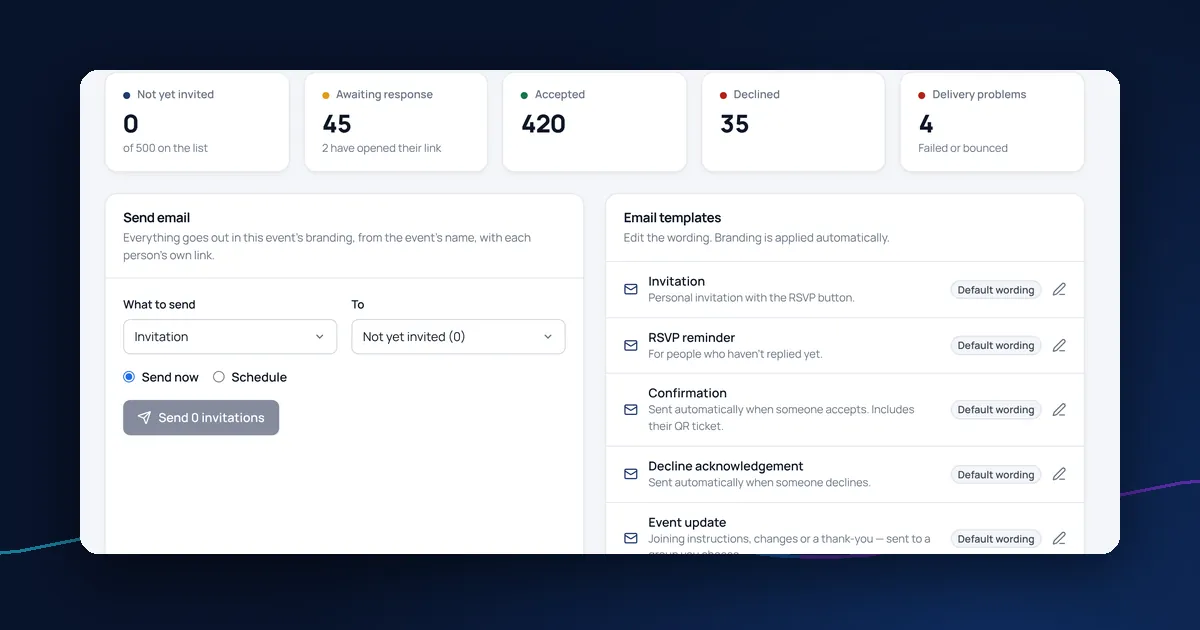Edit the Confirmation template pencil icon
This screenshot has height=630, width=1200.
[x=1059, y=409]
